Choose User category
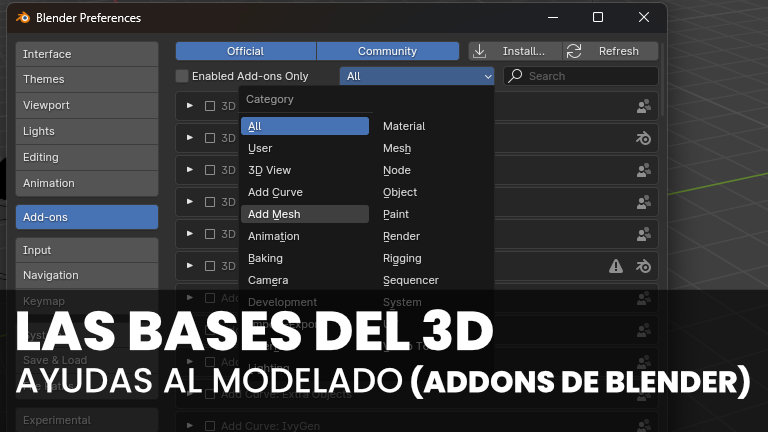This screenshot has width=768, height=432. click(x=305, y=148)
